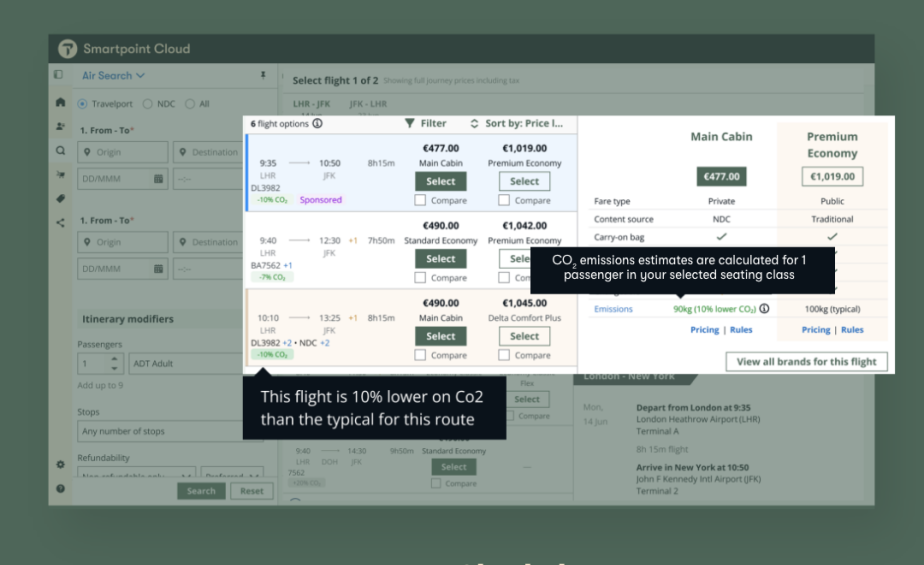Open Pricing link under Premium Economy column
This screenshot has width=924, height=565.
click(816, 330)
